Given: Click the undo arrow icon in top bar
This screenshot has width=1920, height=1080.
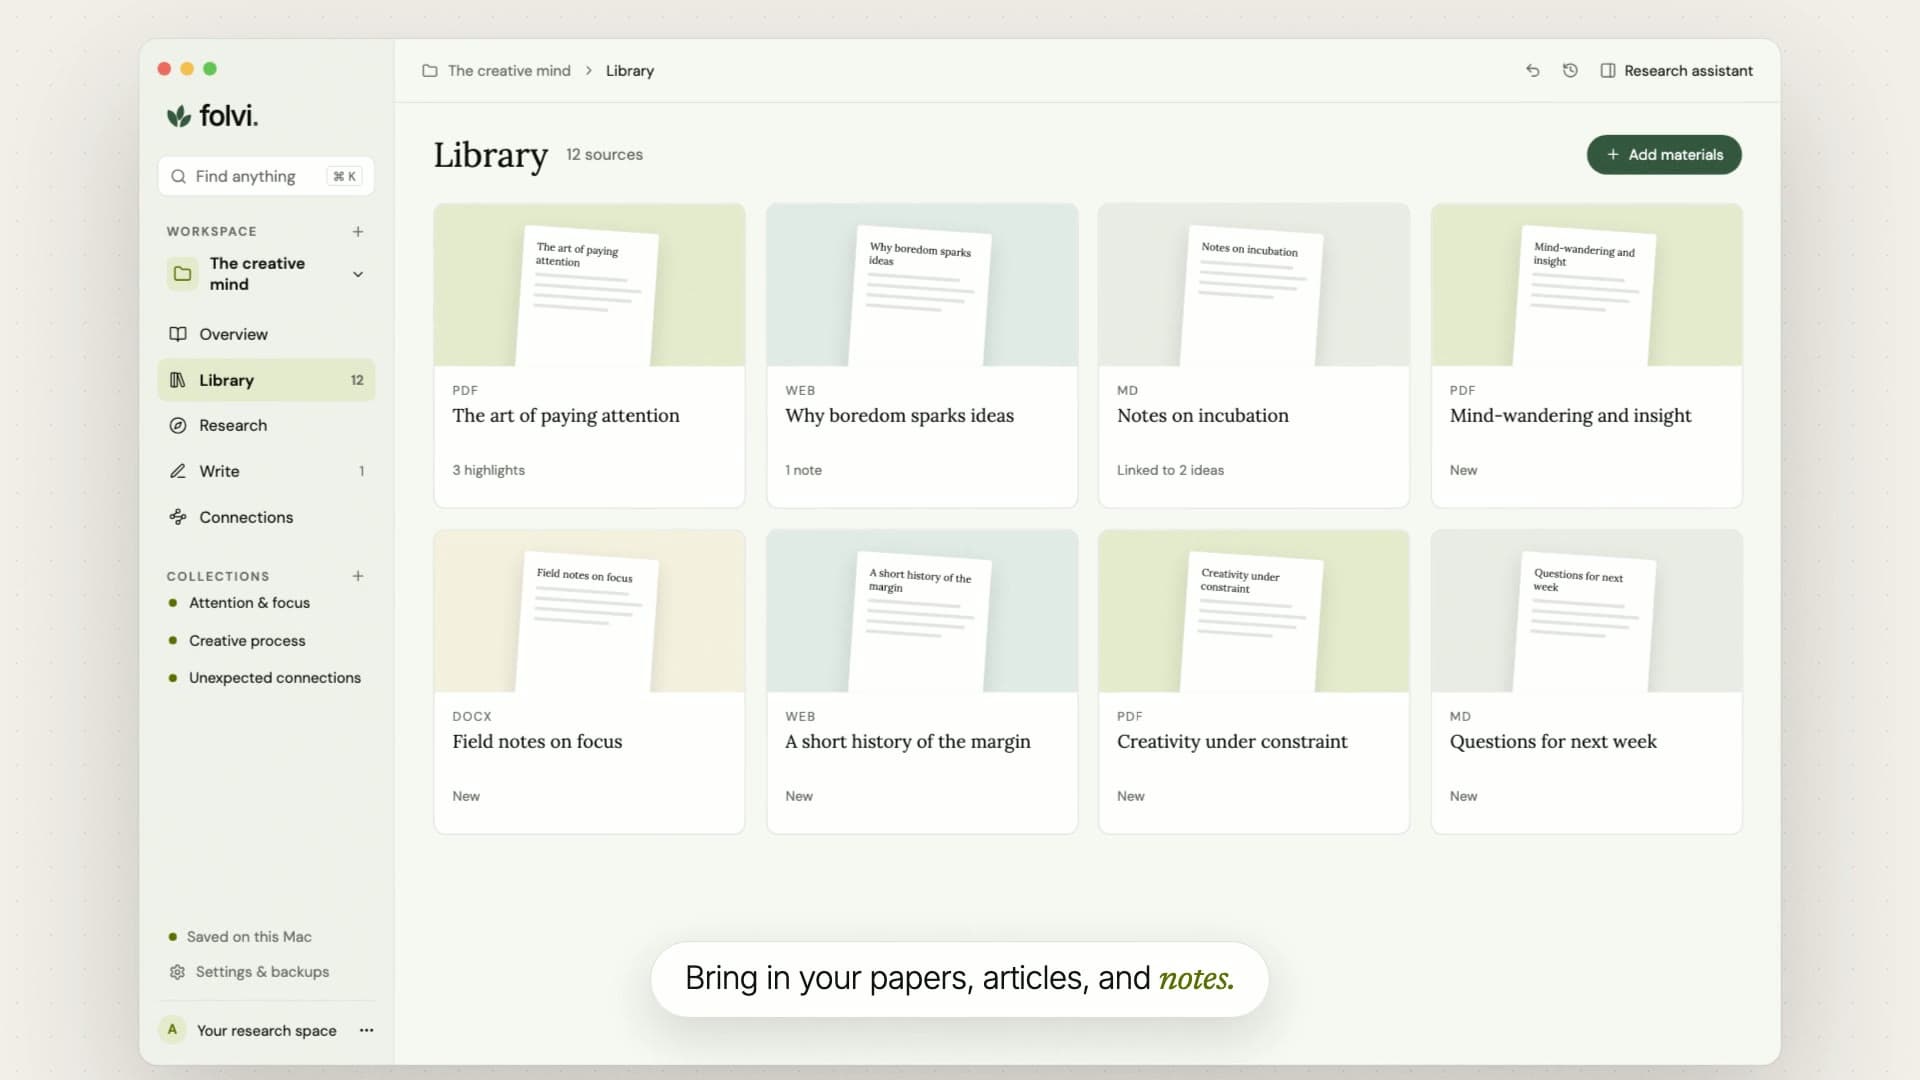Looking at the screenshot, I should (x=1532, y=70).
